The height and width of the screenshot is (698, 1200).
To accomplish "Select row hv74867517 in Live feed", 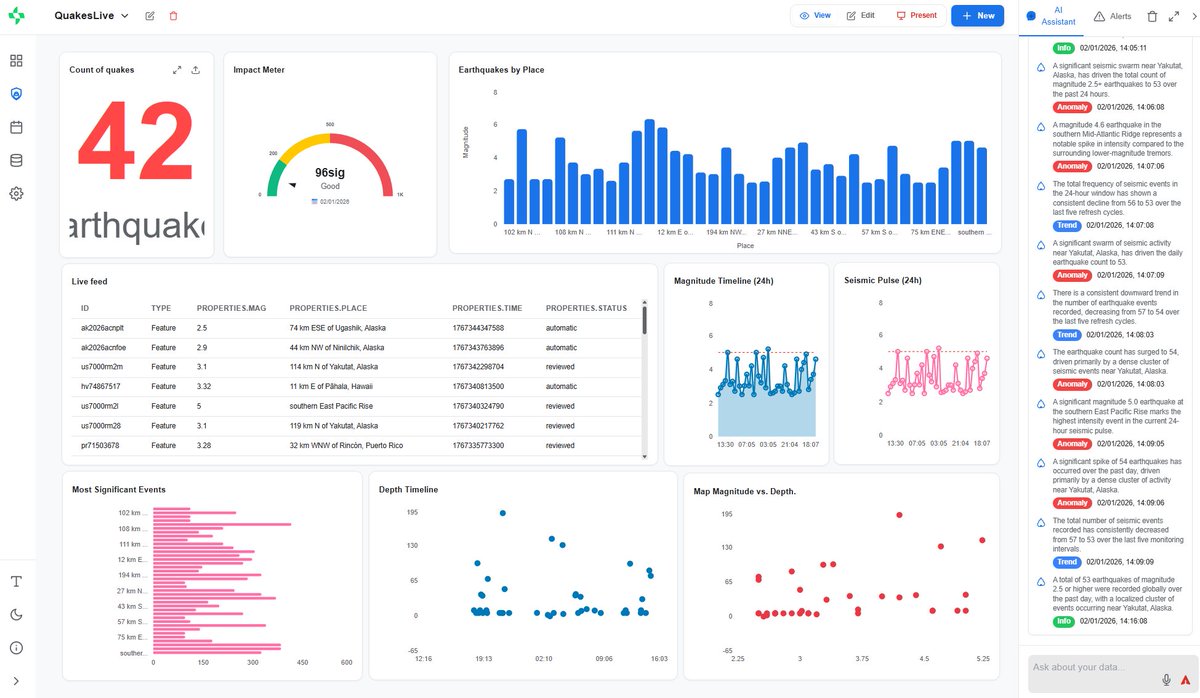I will click(356, 386).
